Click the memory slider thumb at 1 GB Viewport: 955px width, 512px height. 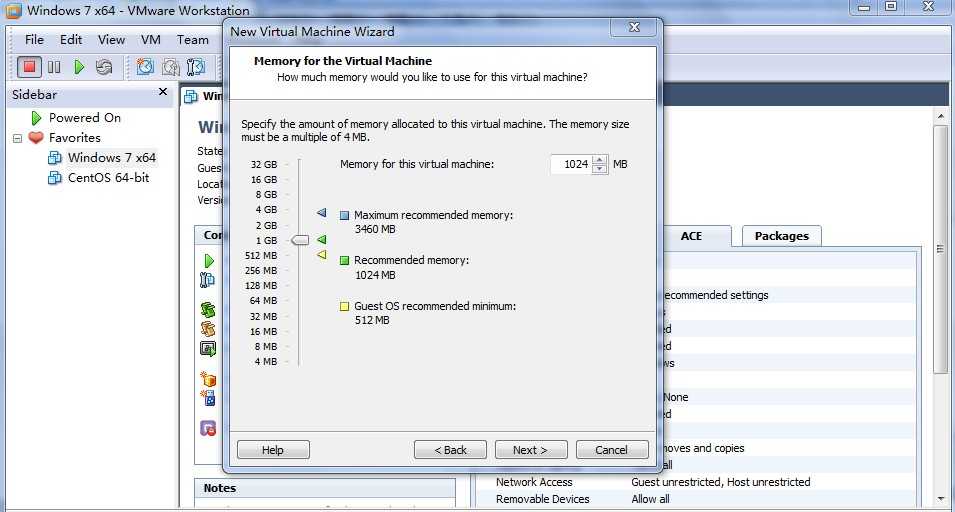(x=300, y=240)
